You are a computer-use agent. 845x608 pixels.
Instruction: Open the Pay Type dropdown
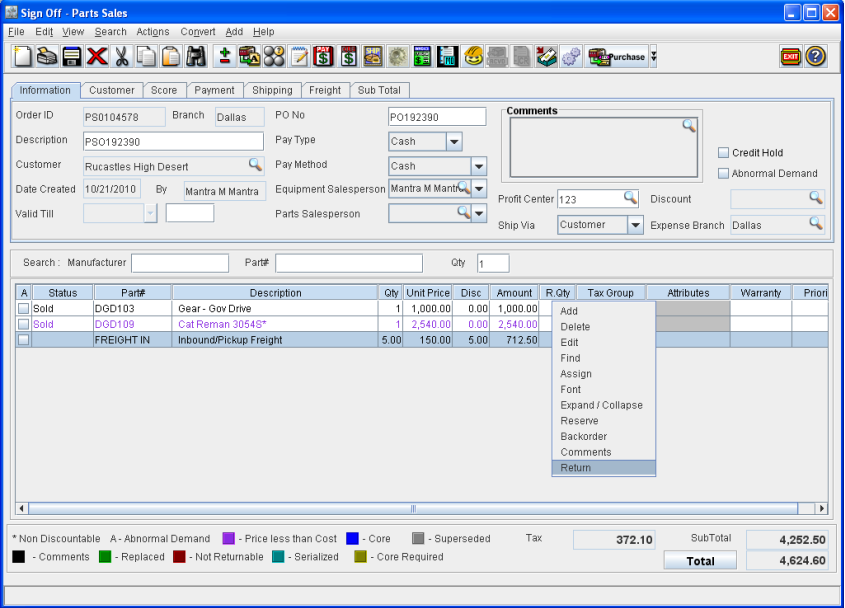click(454, 142)
